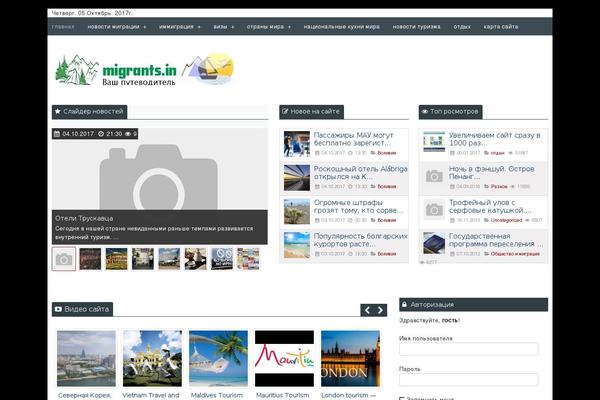Viewport: 600px width, 400px height.
Task: Open Mauritius Tourism video thumbnail
Action: coord(284,359)
